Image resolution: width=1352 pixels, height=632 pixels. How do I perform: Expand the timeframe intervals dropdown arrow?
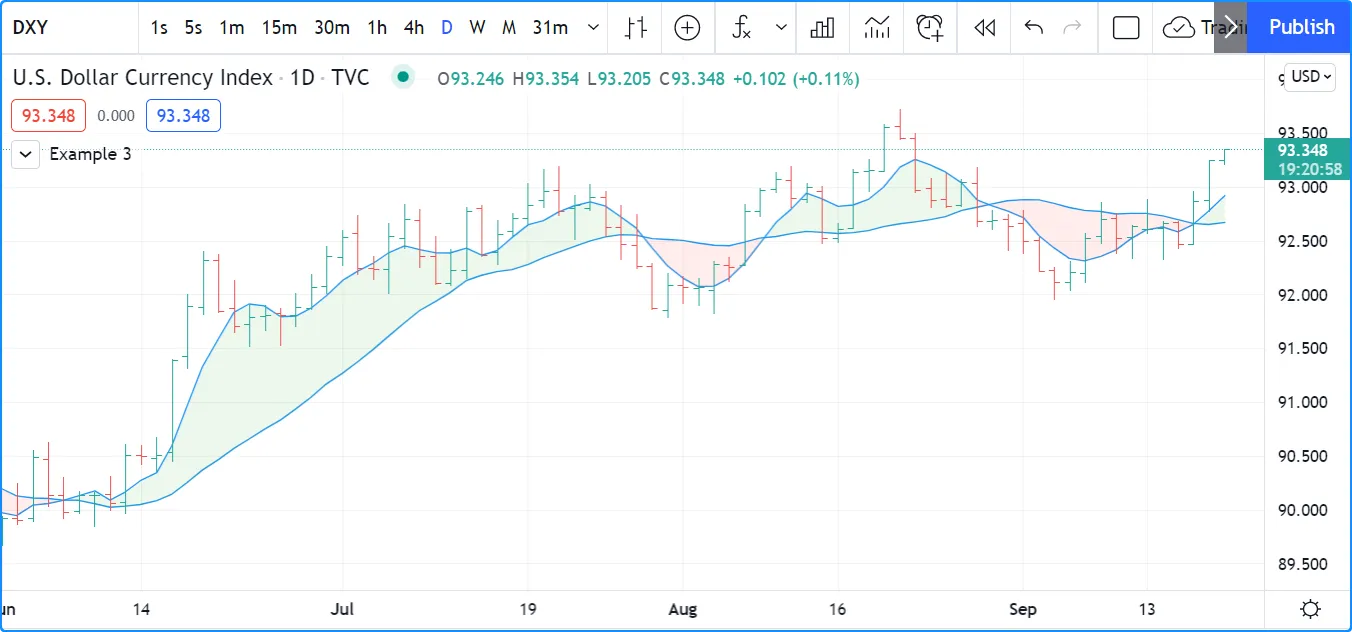(x=594, y=28)
